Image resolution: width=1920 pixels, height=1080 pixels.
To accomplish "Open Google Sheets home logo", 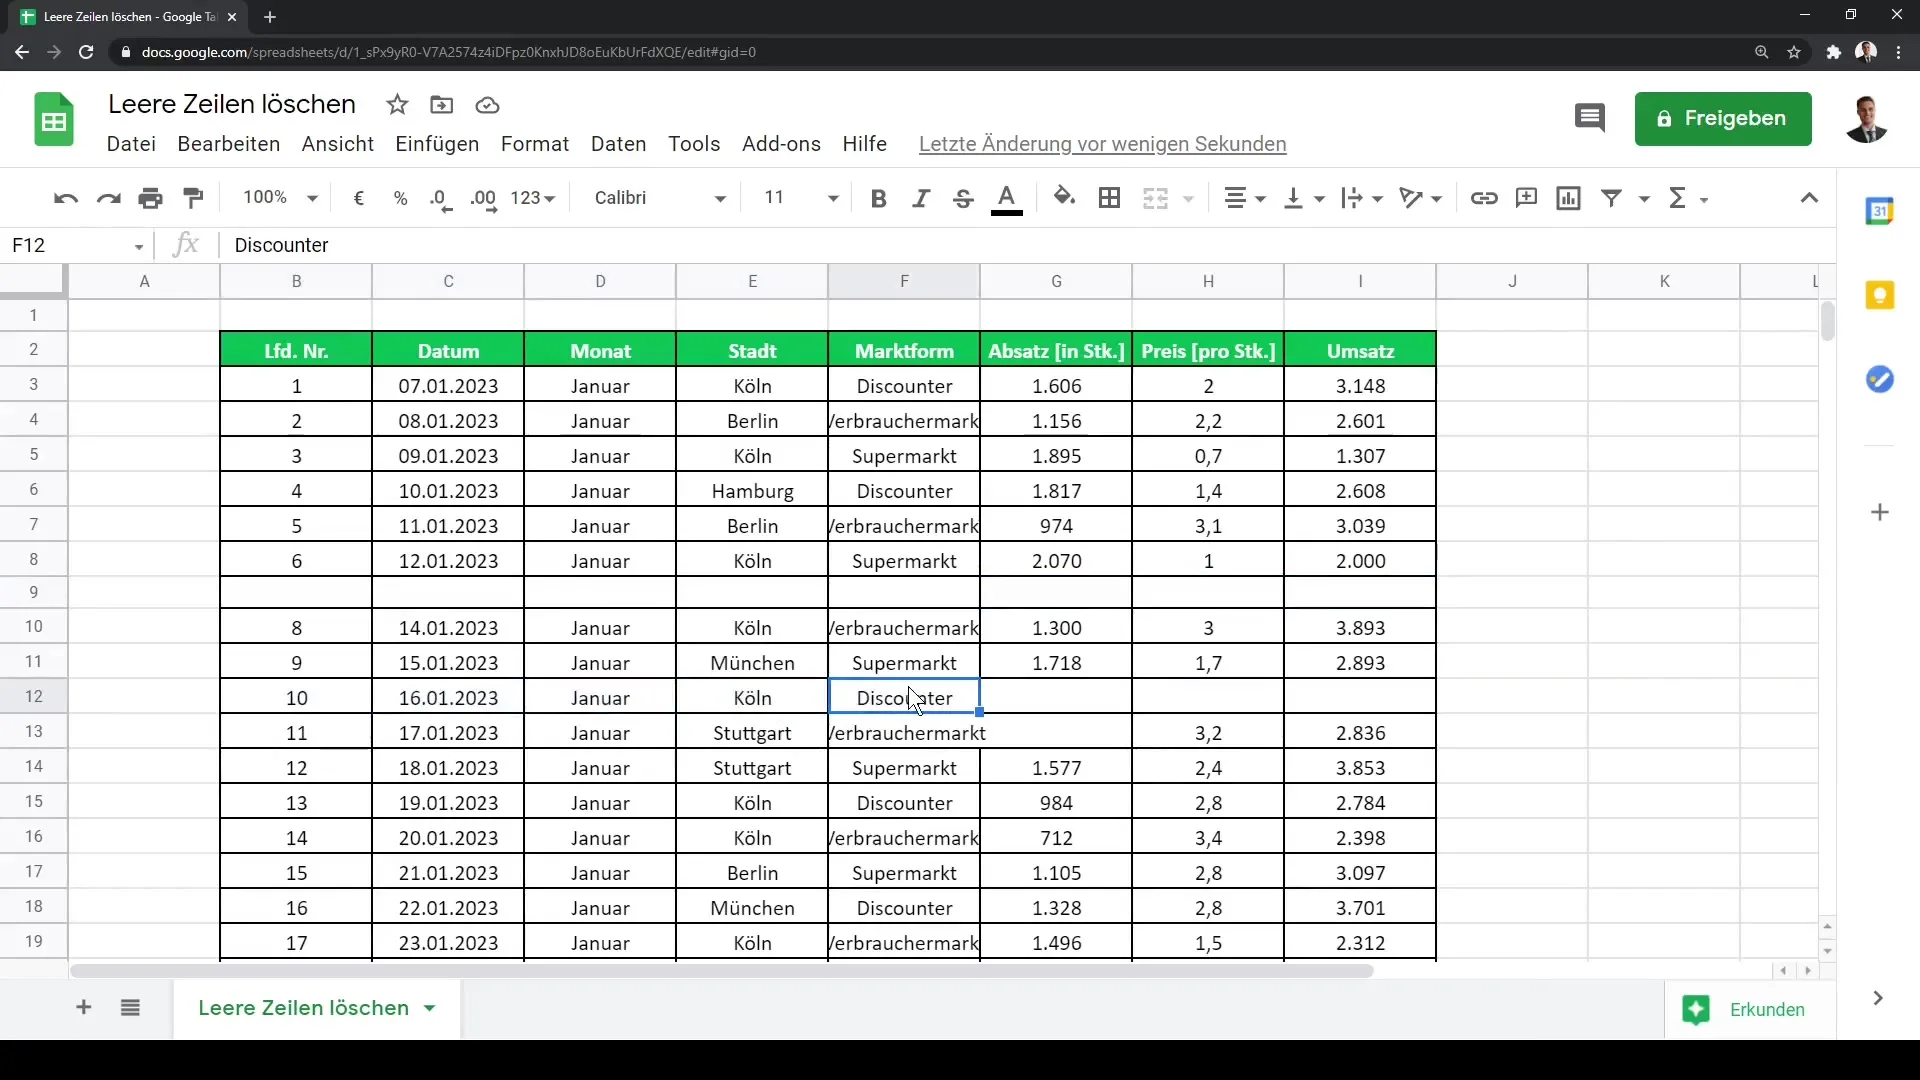I will pos(54,120).
